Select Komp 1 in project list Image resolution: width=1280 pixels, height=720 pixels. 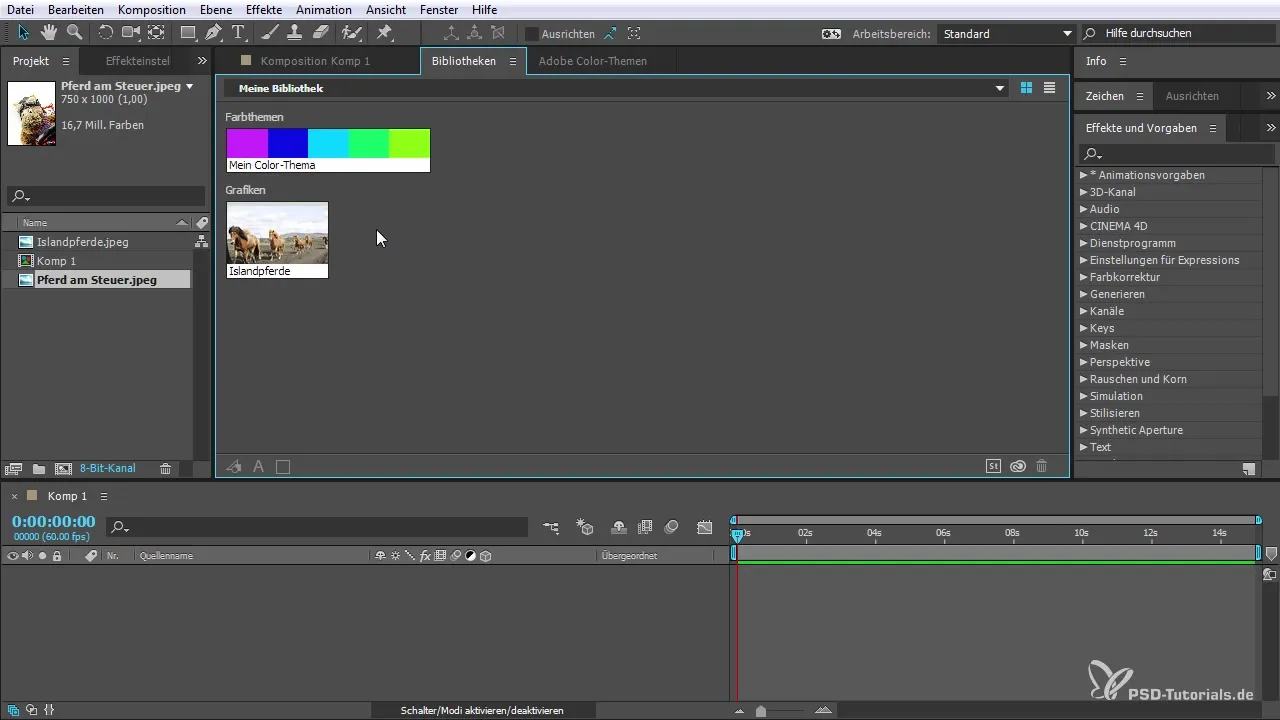pos(56,261)
